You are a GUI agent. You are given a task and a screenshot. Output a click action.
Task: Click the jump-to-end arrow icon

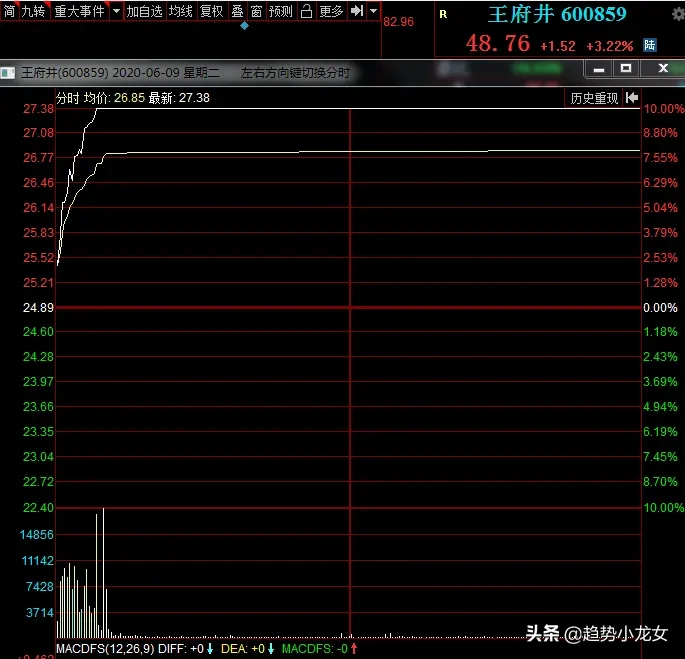357,11
